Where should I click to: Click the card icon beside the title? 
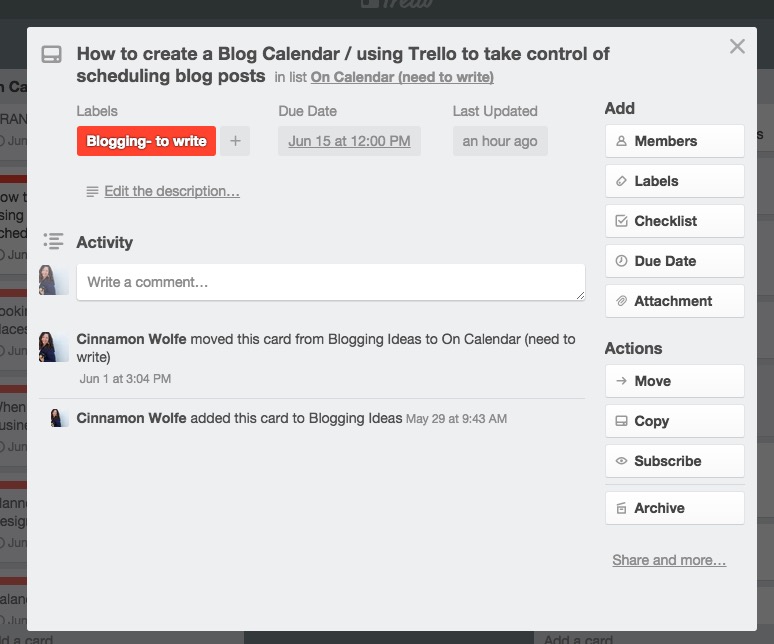pos(51,54)
